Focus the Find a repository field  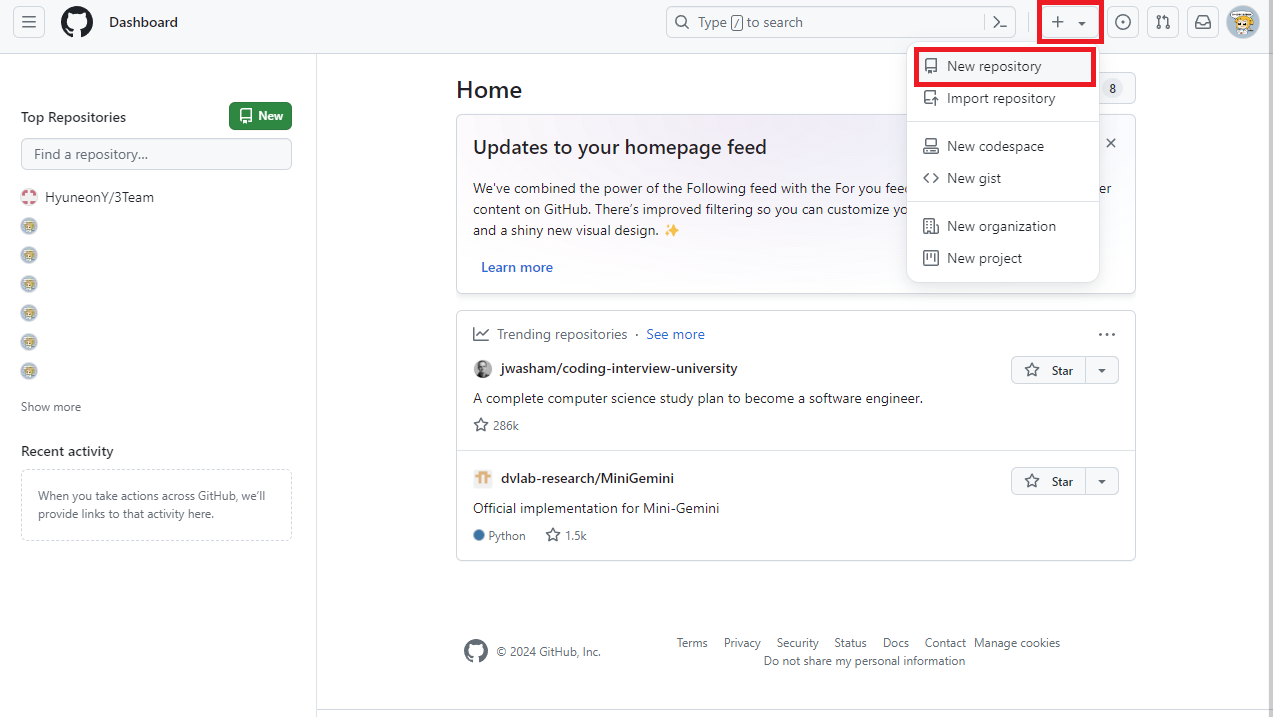pyautogui.click(x=156, y=154)
